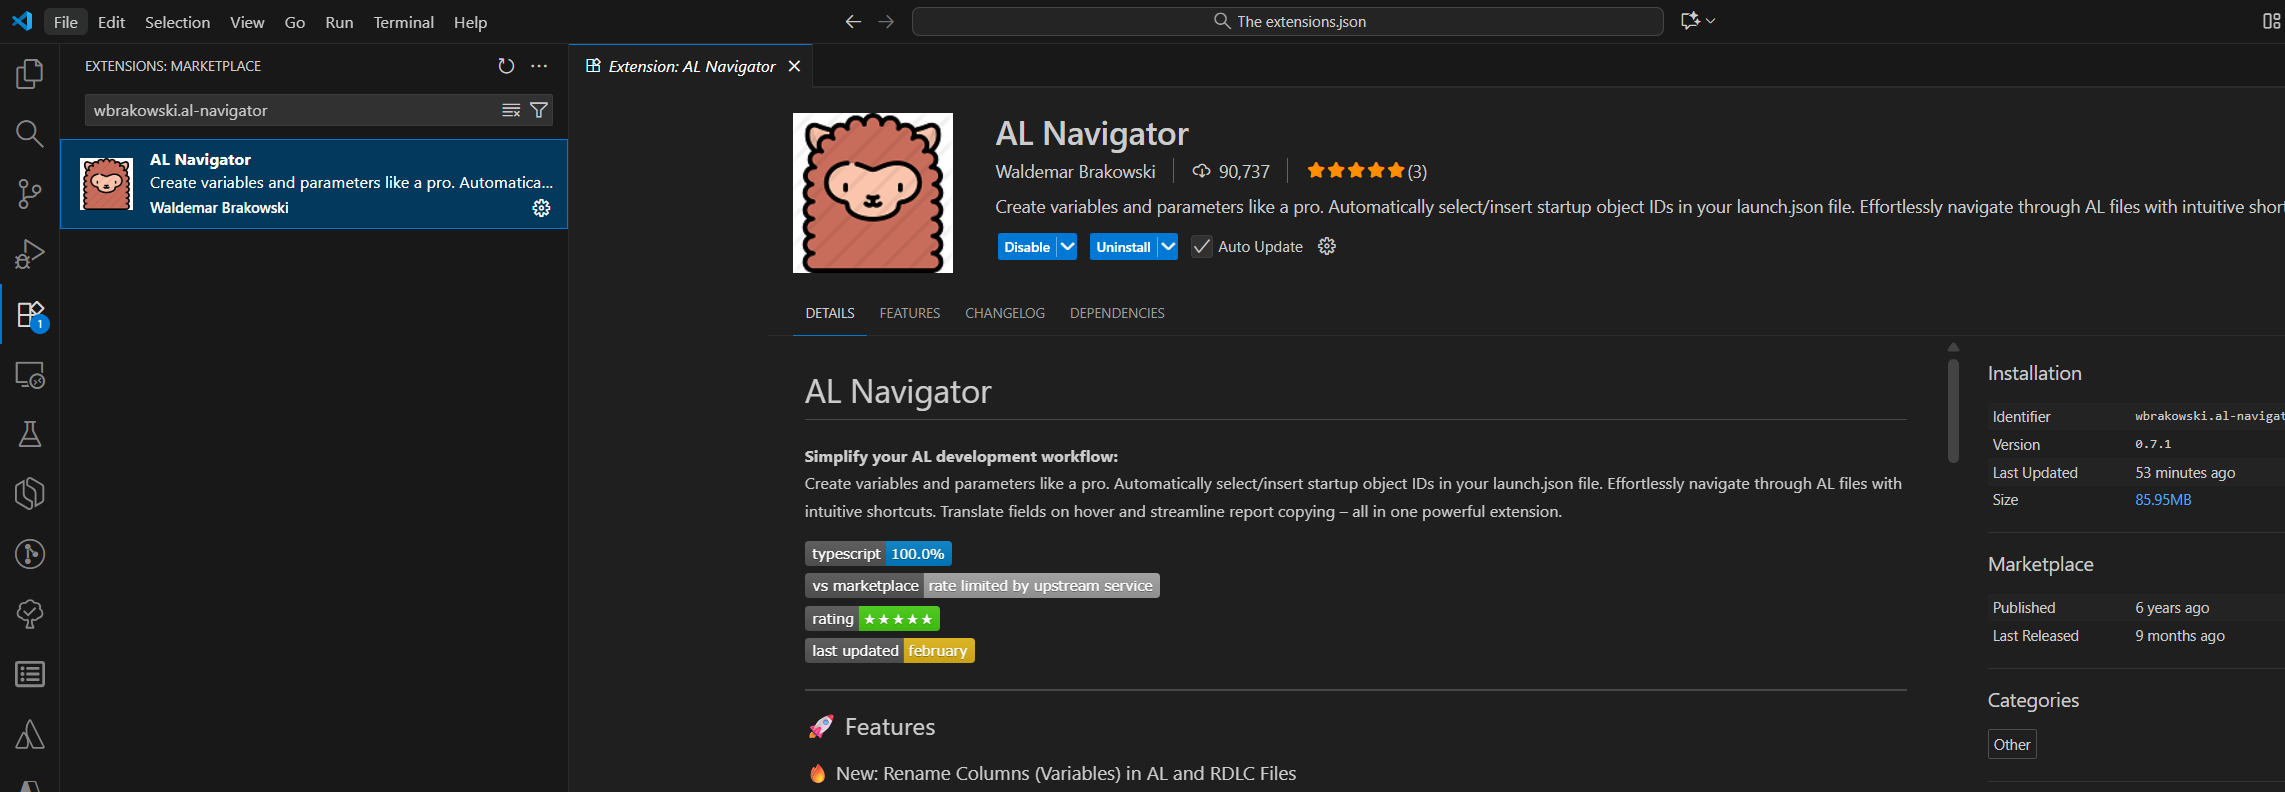Open the Copilot chat dropdown chevron

tap(1711, 21)
